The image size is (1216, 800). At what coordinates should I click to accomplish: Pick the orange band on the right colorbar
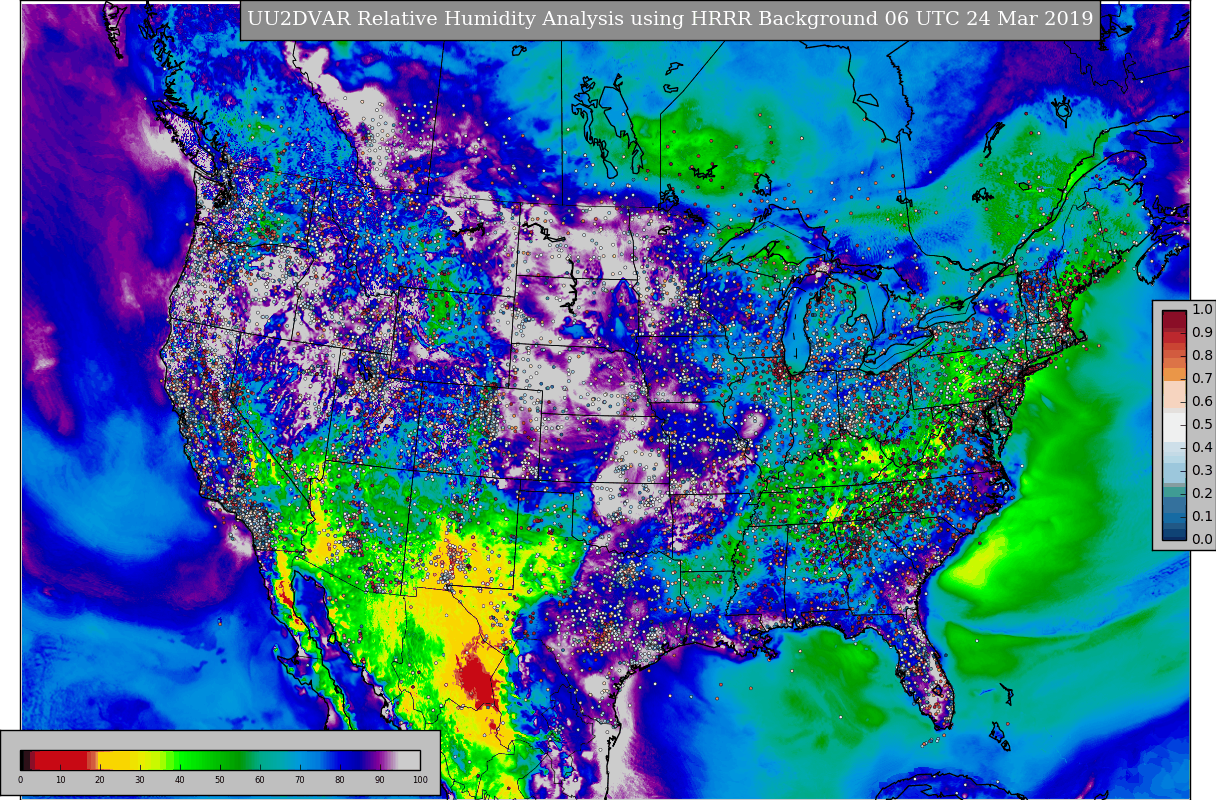[1174, 375]
